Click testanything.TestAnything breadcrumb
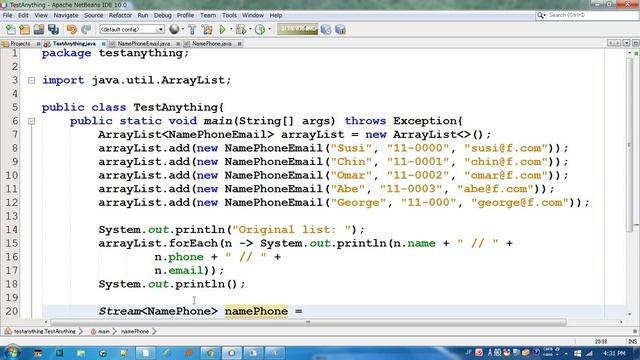640x360 pixels. (44, 331)
